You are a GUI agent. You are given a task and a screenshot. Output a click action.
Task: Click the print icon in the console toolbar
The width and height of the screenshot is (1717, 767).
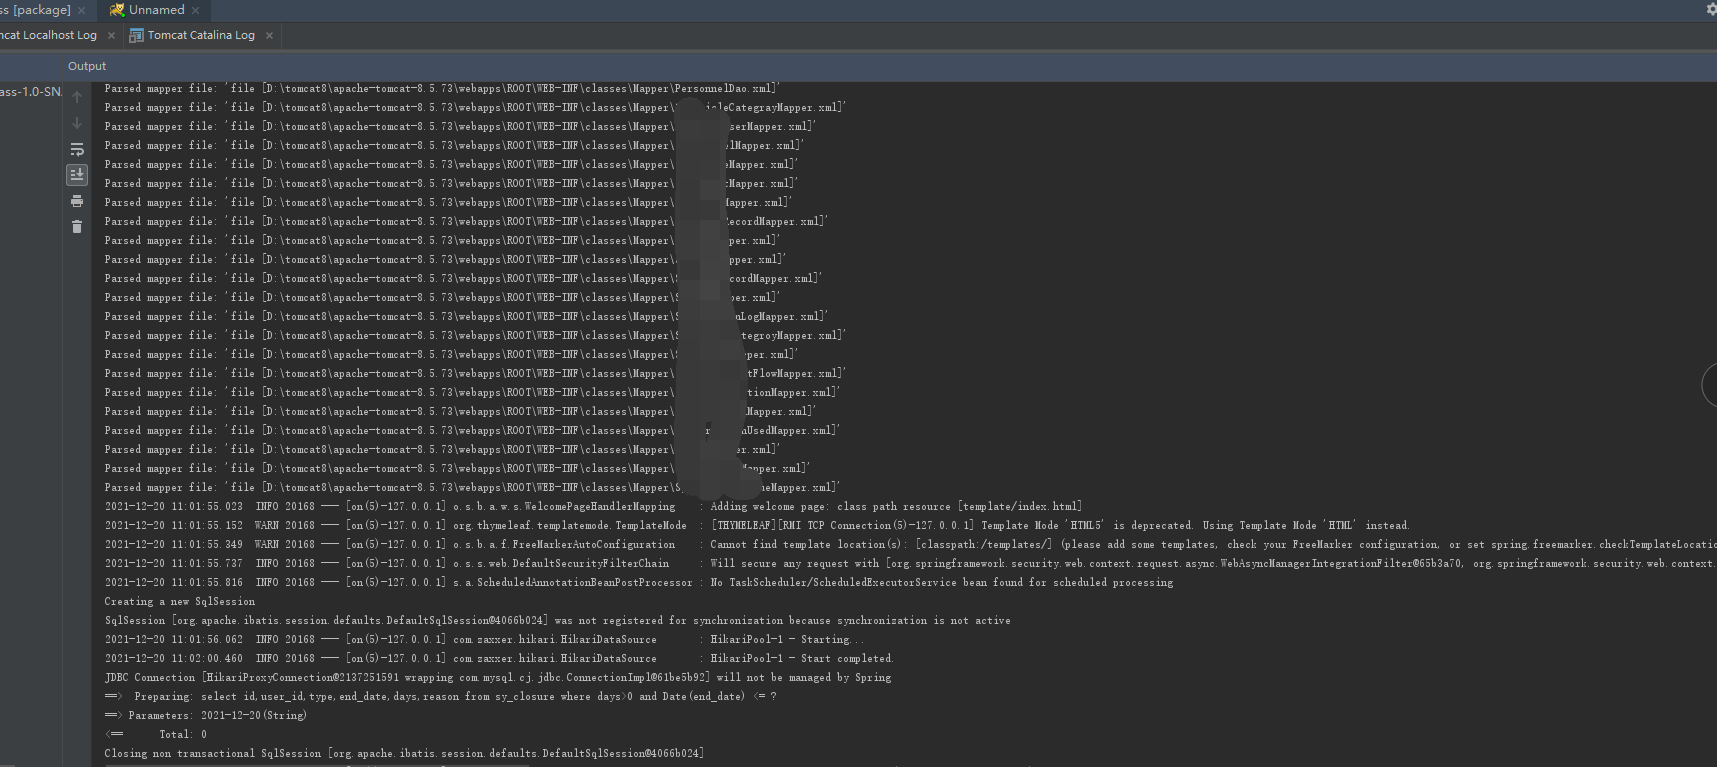tap(77, 201)
